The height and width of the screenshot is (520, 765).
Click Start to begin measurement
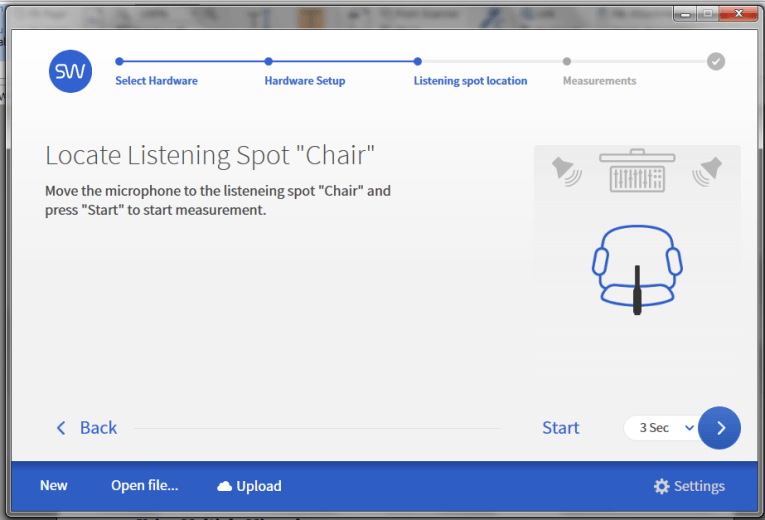(x=561, y=428)
